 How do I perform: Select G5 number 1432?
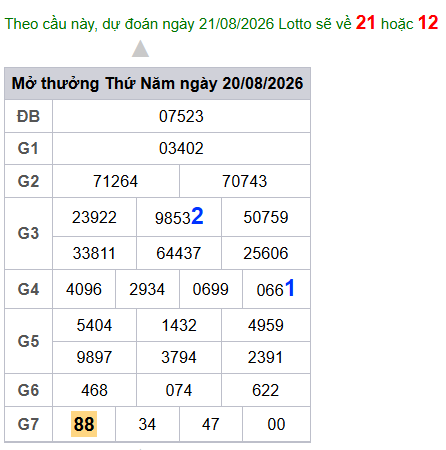(x=179, y=325)
